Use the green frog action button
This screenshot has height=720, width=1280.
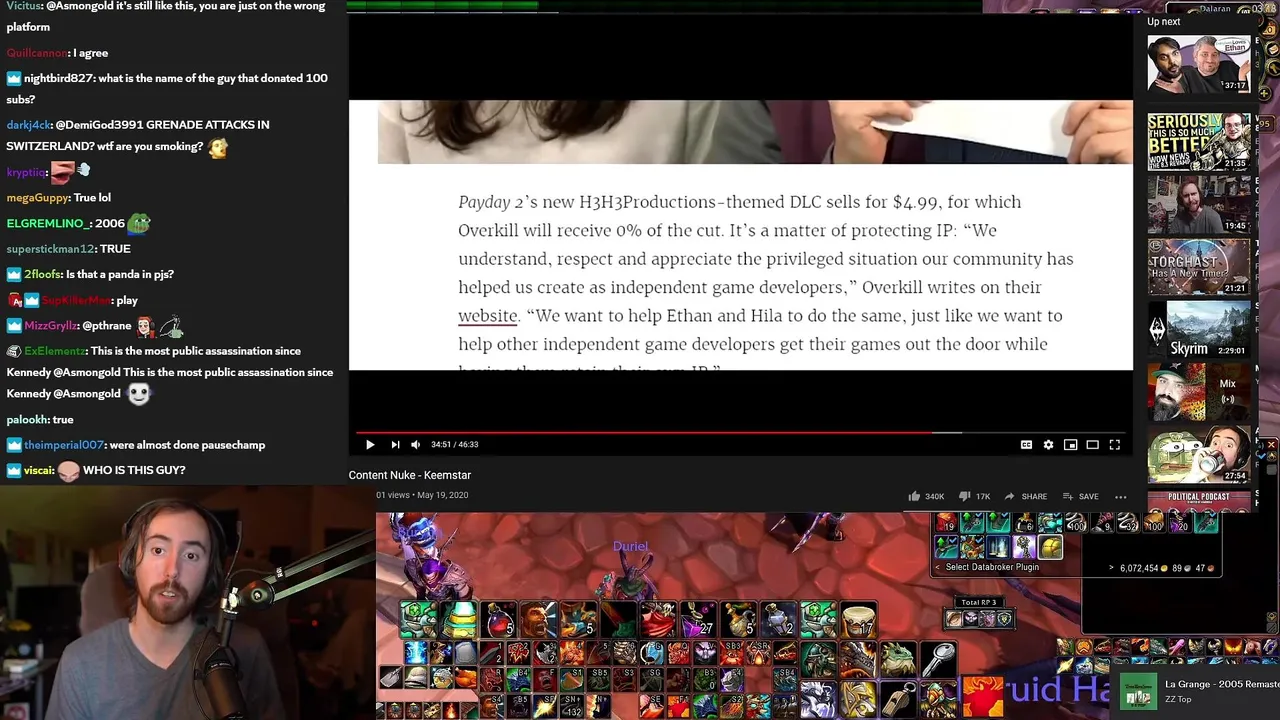[x=898, y=659]
